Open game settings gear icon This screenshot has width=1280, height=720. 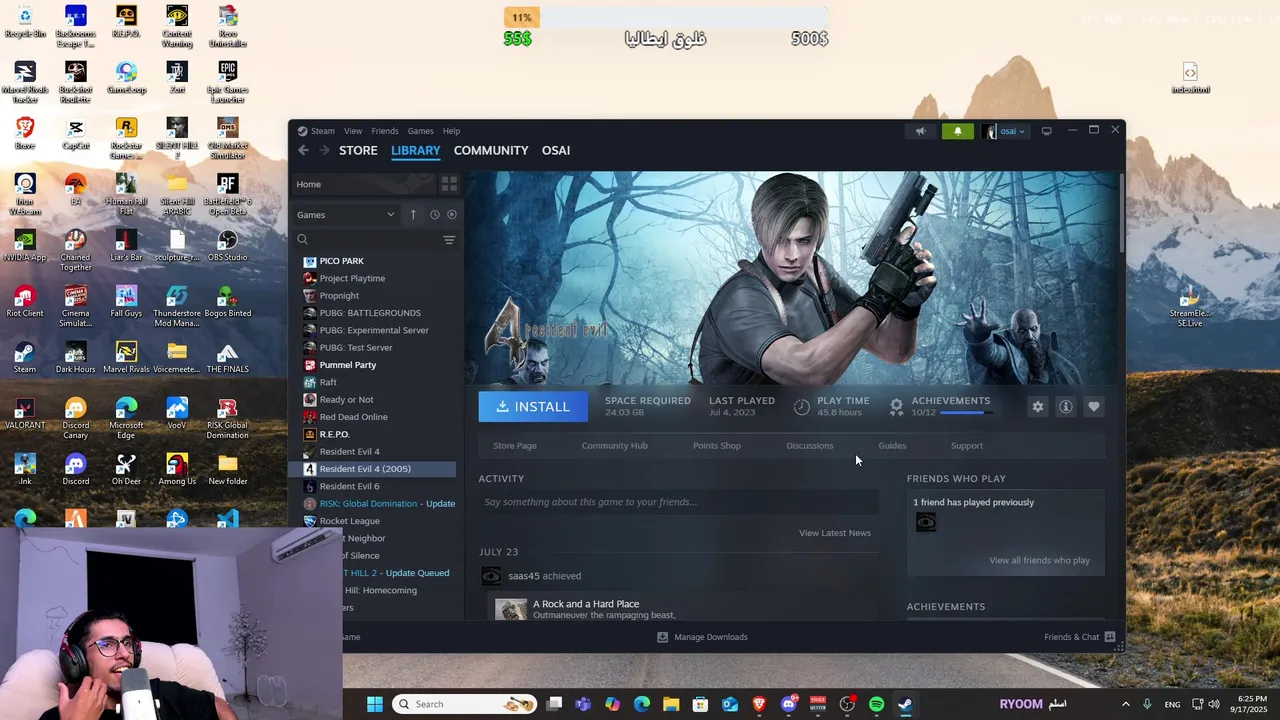click(x=1038, y=407)
